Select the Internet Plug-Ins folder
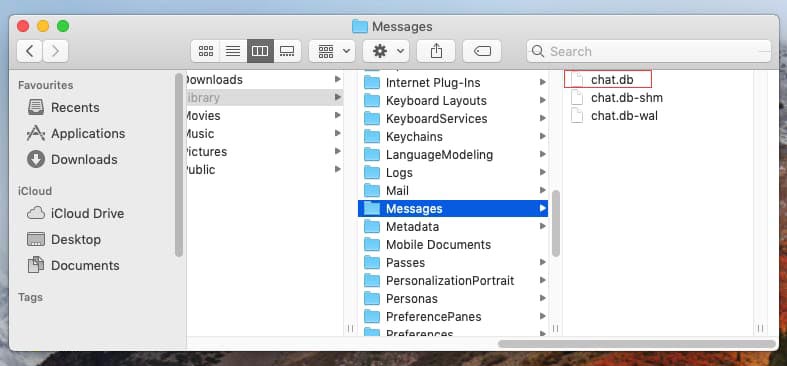The image size is (787, 366). click(x=453, y=83)
